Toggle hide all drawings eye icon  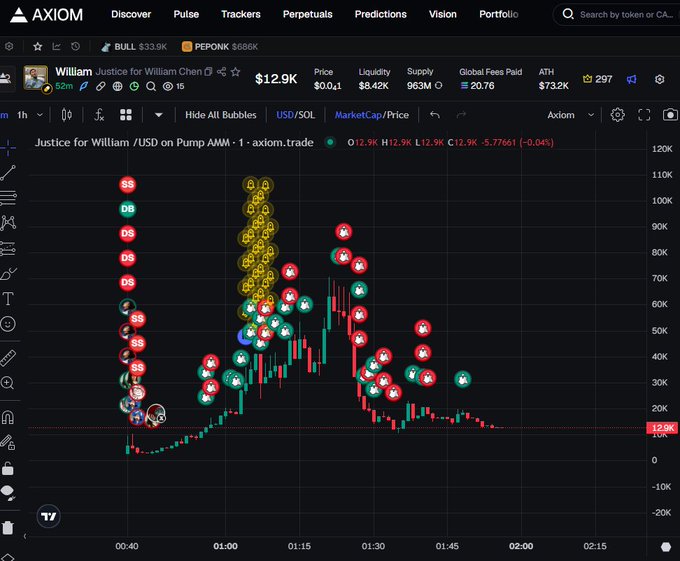point(8,493)
